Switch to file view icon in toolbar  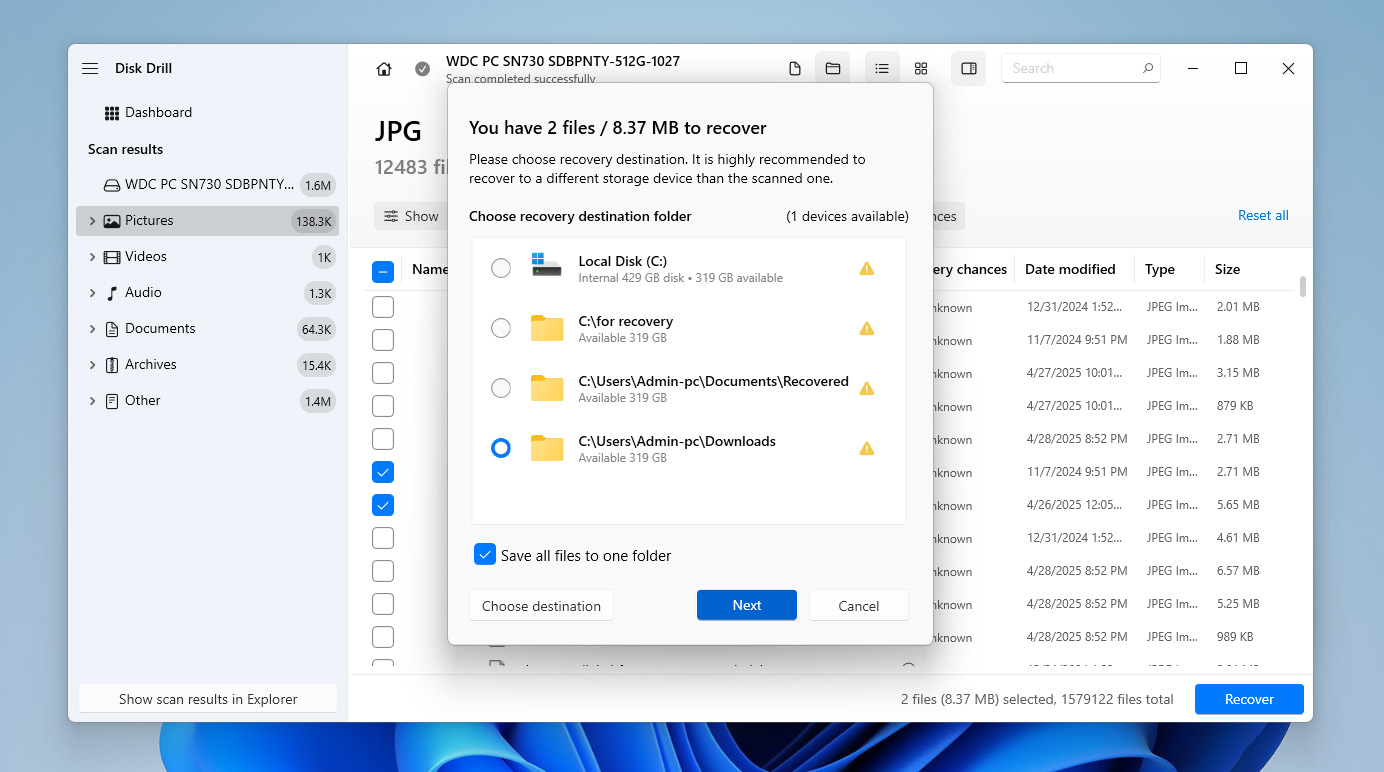[x=795, y=68]
